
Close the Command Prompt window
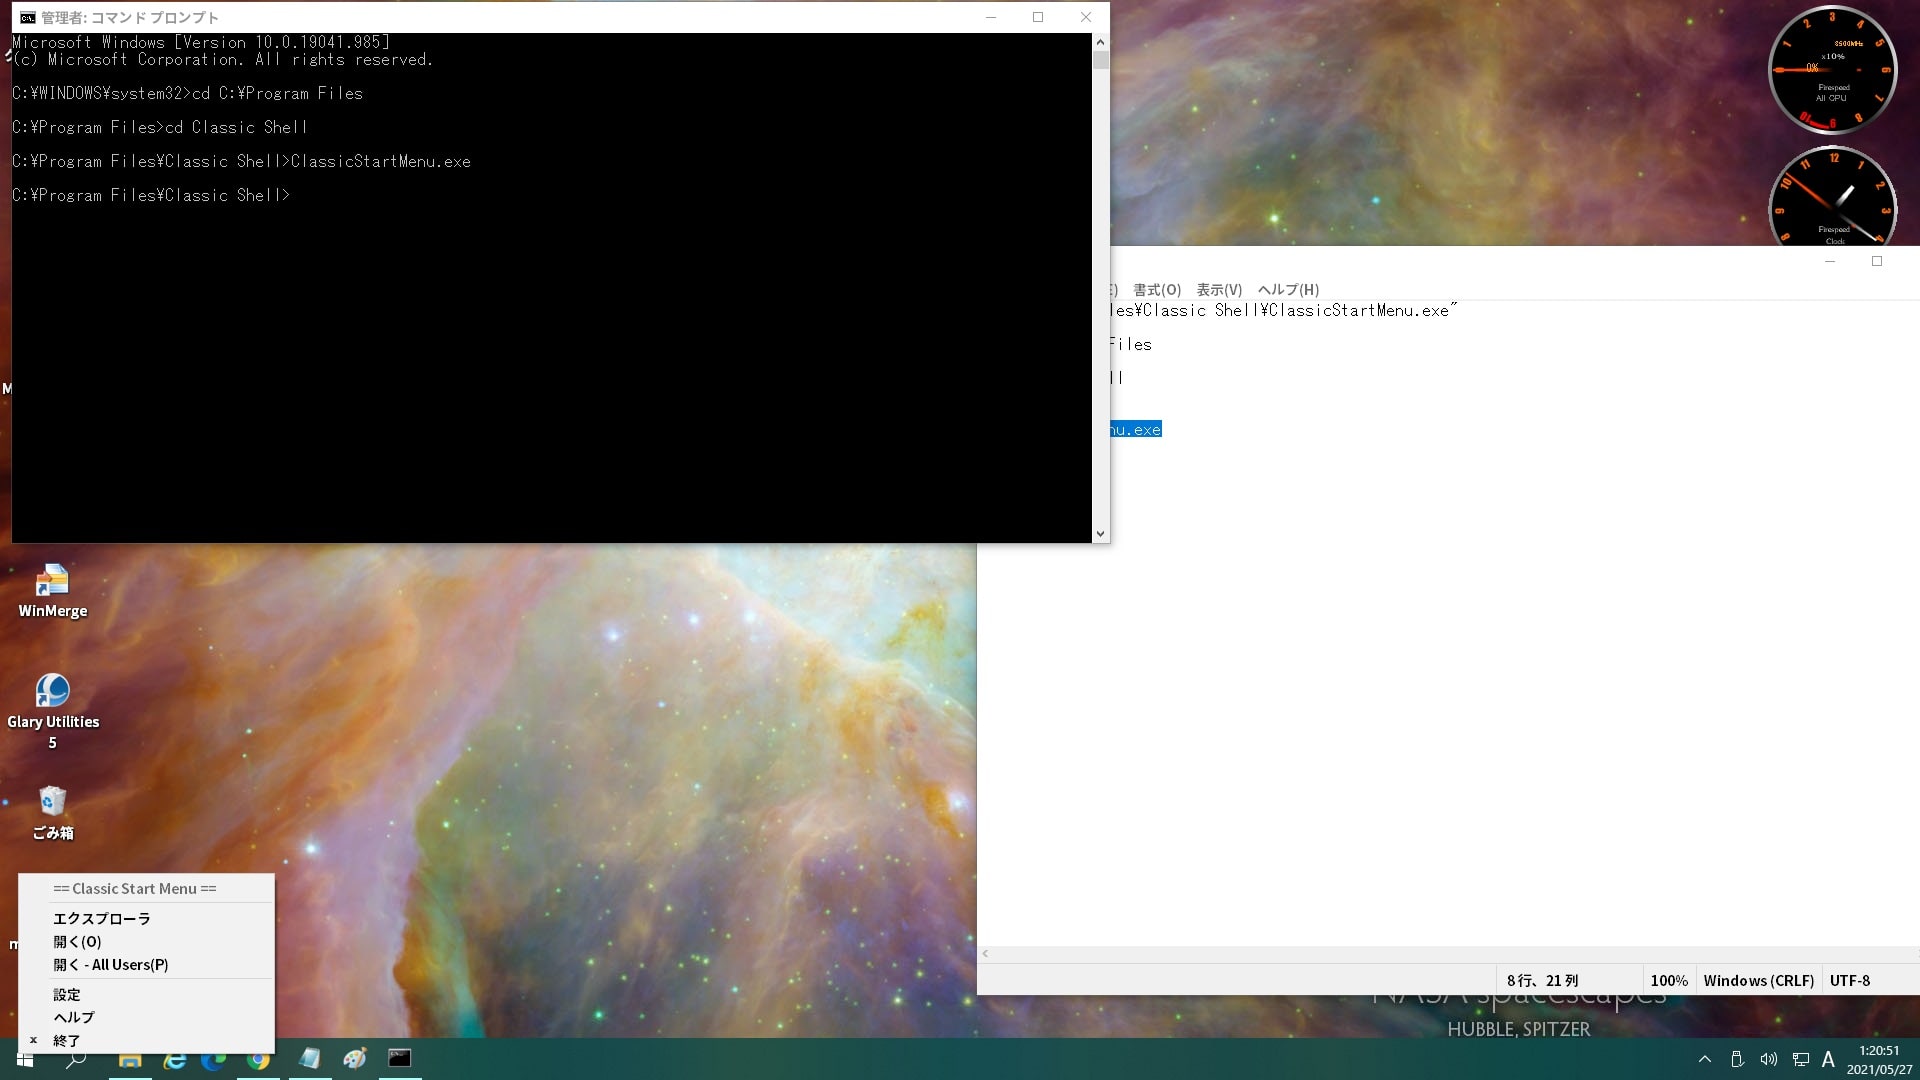pos(1085,17)
